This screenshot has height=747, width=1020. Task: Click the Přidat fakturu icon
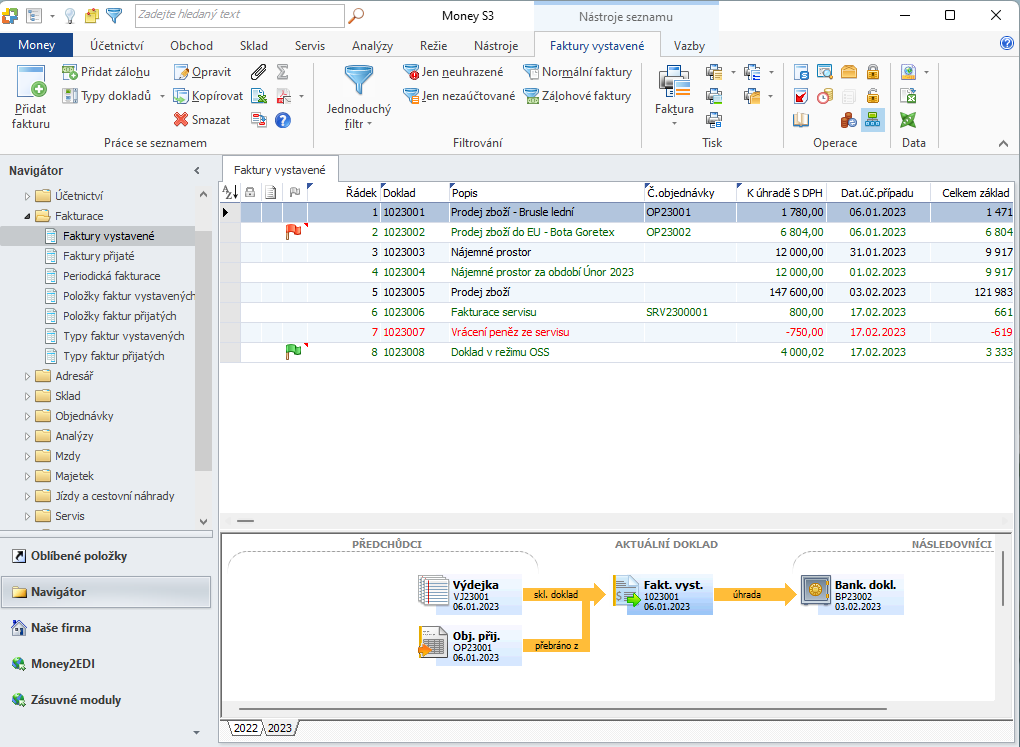pos(31,82)
